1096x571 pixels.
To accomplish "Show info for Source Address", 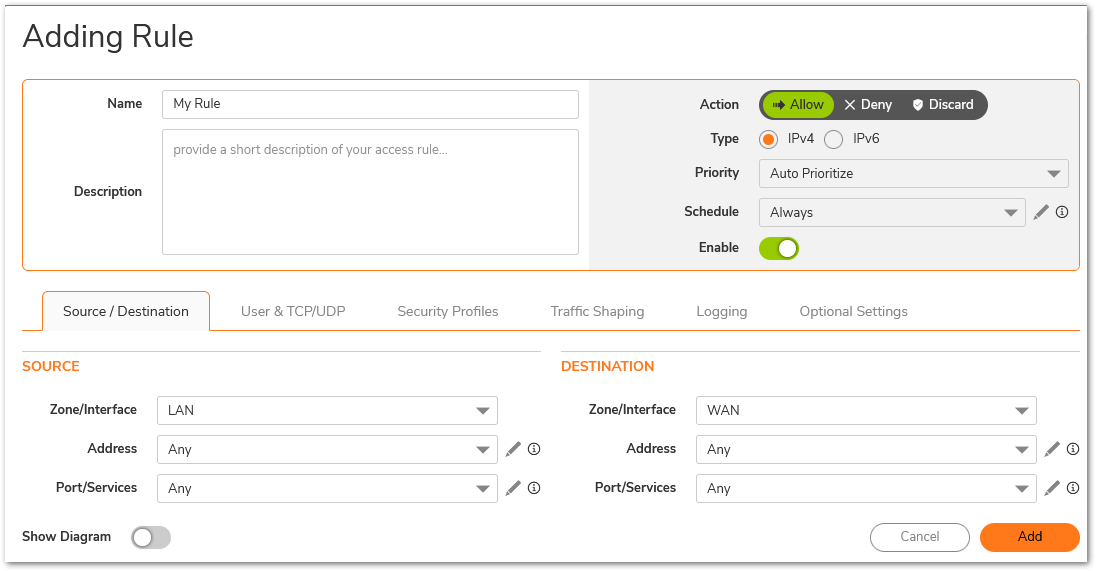I will pos(534,449).
